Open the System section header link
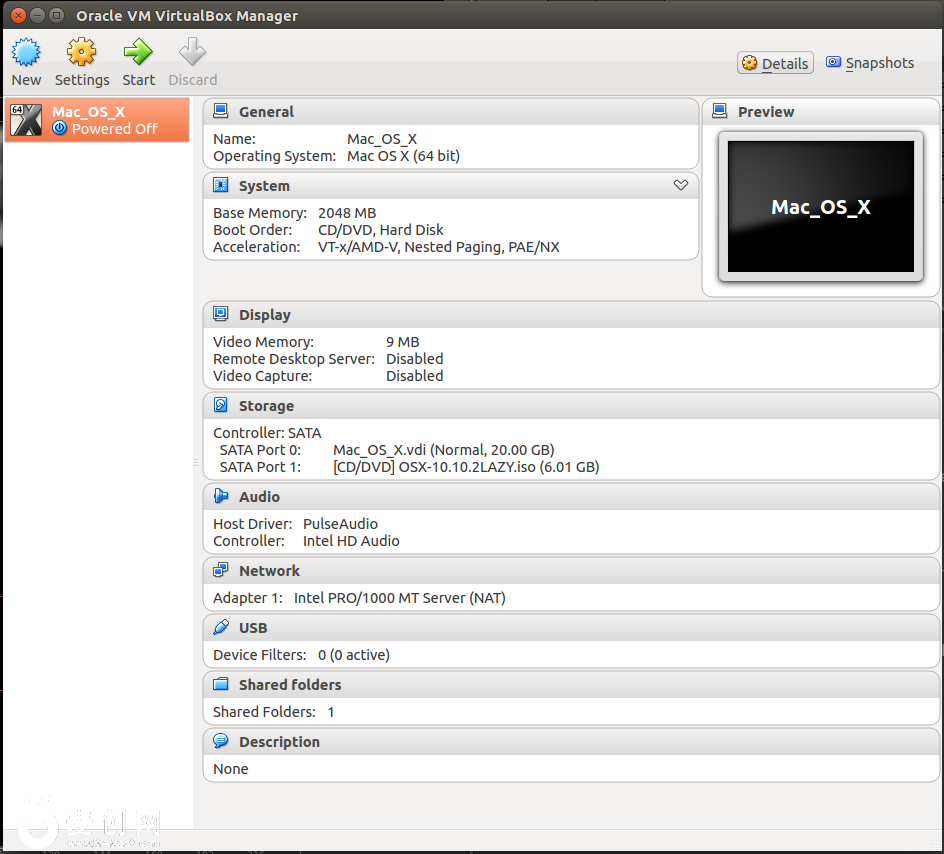This screenshot has height=854, width=944. [264, 186]
